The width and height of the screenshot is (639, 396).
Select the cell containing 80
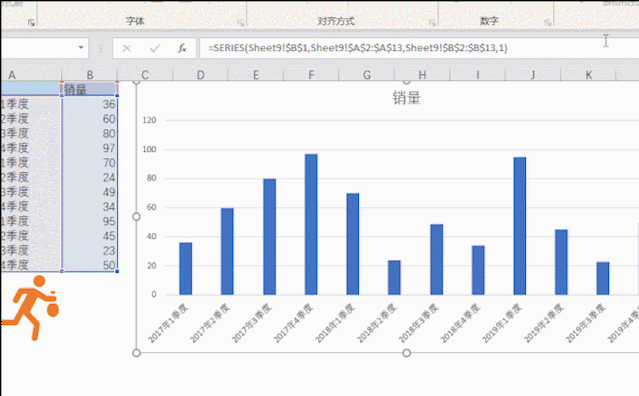coord(90,134)
